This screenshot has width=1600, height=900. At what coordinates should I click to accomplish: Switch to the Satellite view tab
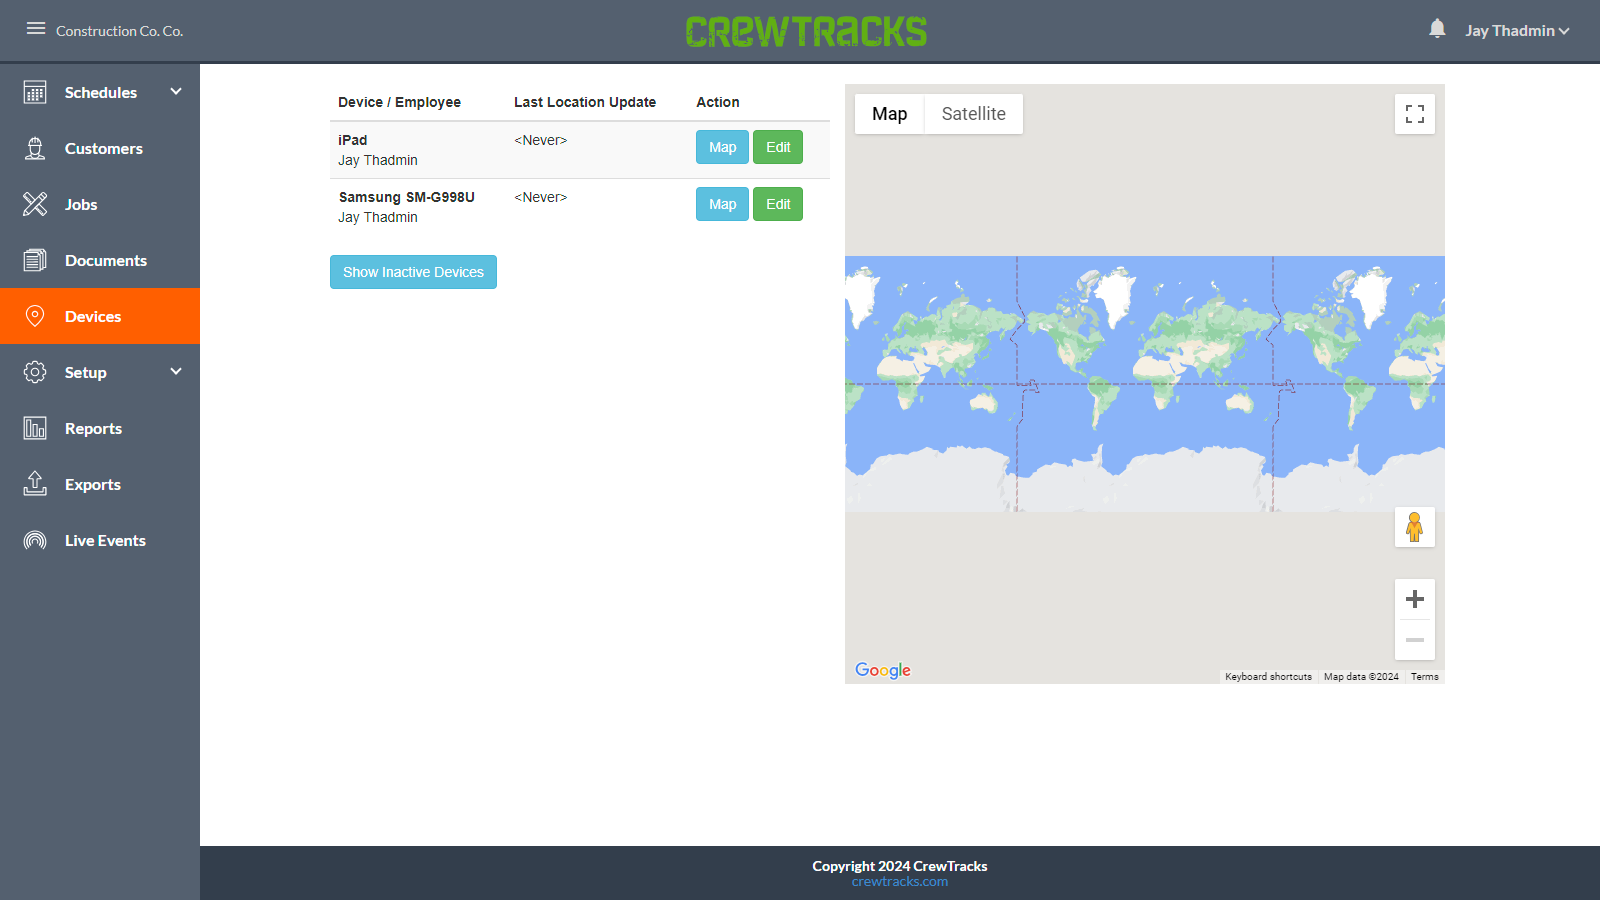point(973,114)
